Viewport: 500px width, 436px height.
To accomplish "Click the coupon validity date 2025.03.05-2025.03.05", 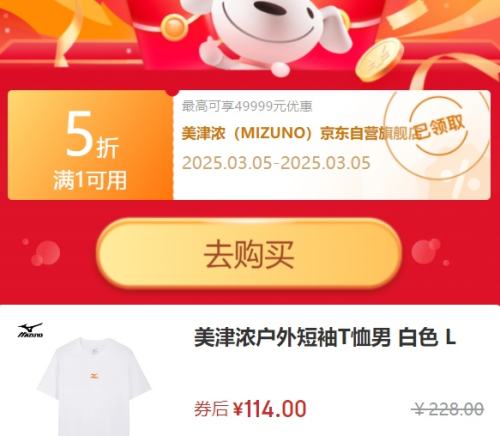I will [x=276, y=163].
